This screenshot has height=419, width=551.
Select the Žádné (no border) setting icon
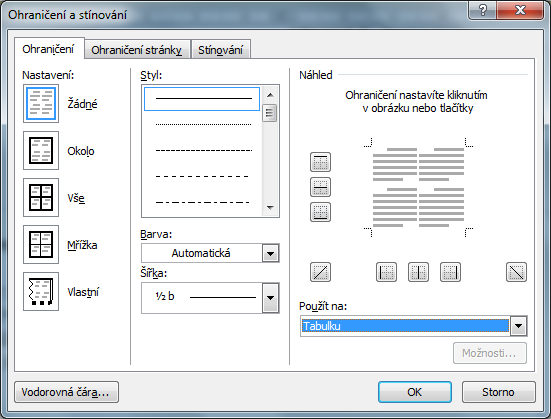[x=41, y=104]
